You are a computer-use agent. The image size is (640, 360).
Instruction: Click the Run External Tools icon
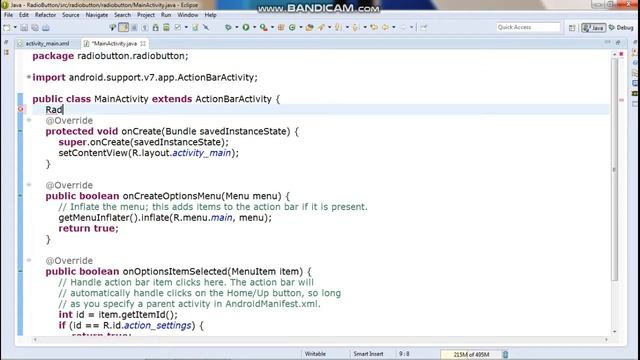[264, 27]
